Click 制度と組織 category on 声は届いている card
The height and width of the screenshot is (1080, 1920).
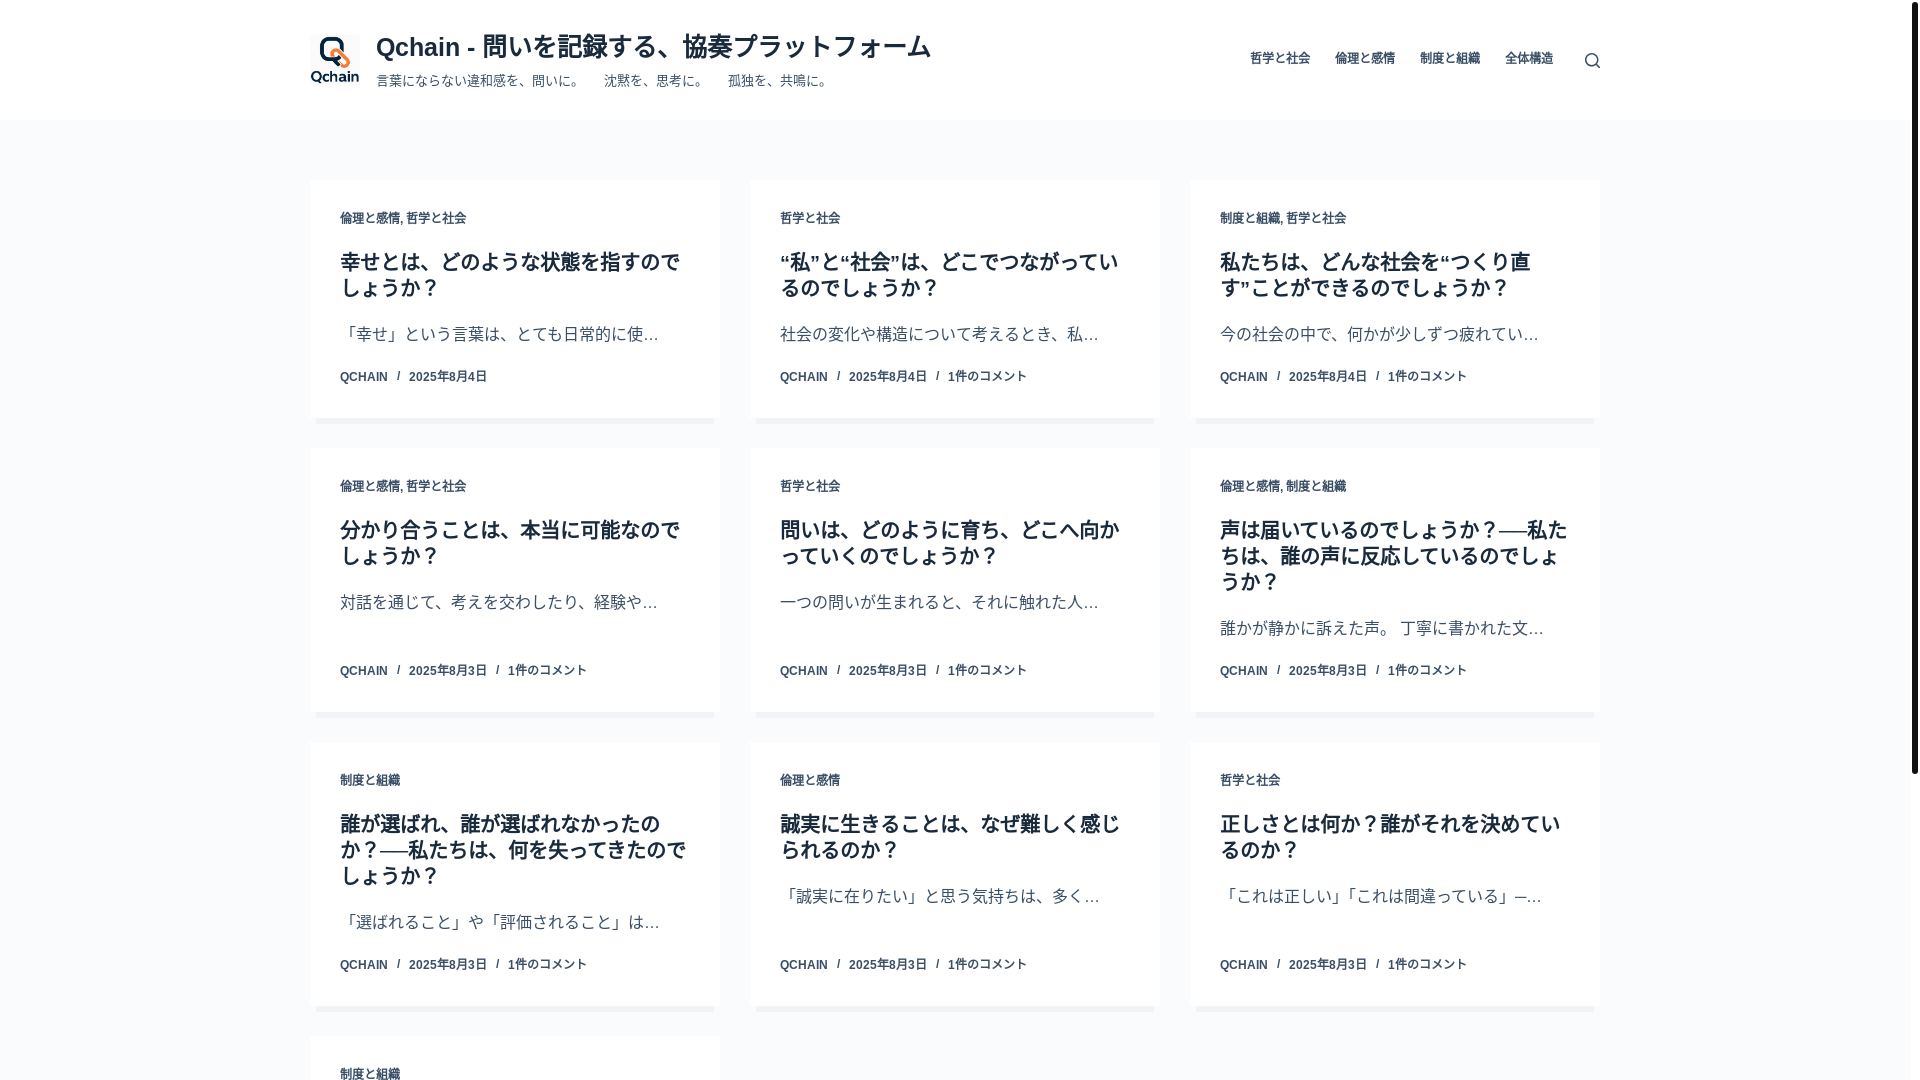[1316, 486]
